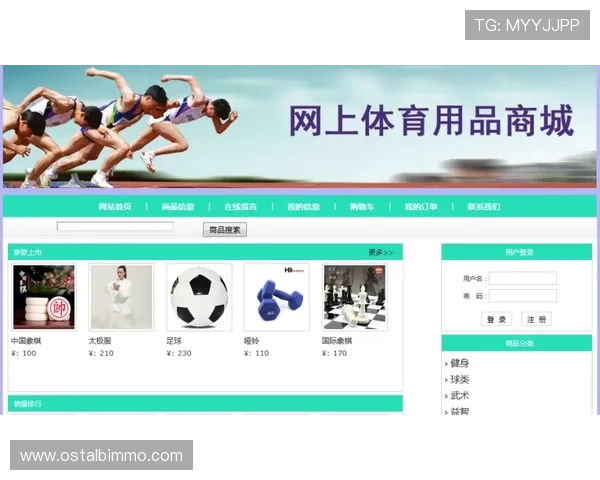Open the 联系我们 contact page

pyautogui.click(x=484, y=207)
